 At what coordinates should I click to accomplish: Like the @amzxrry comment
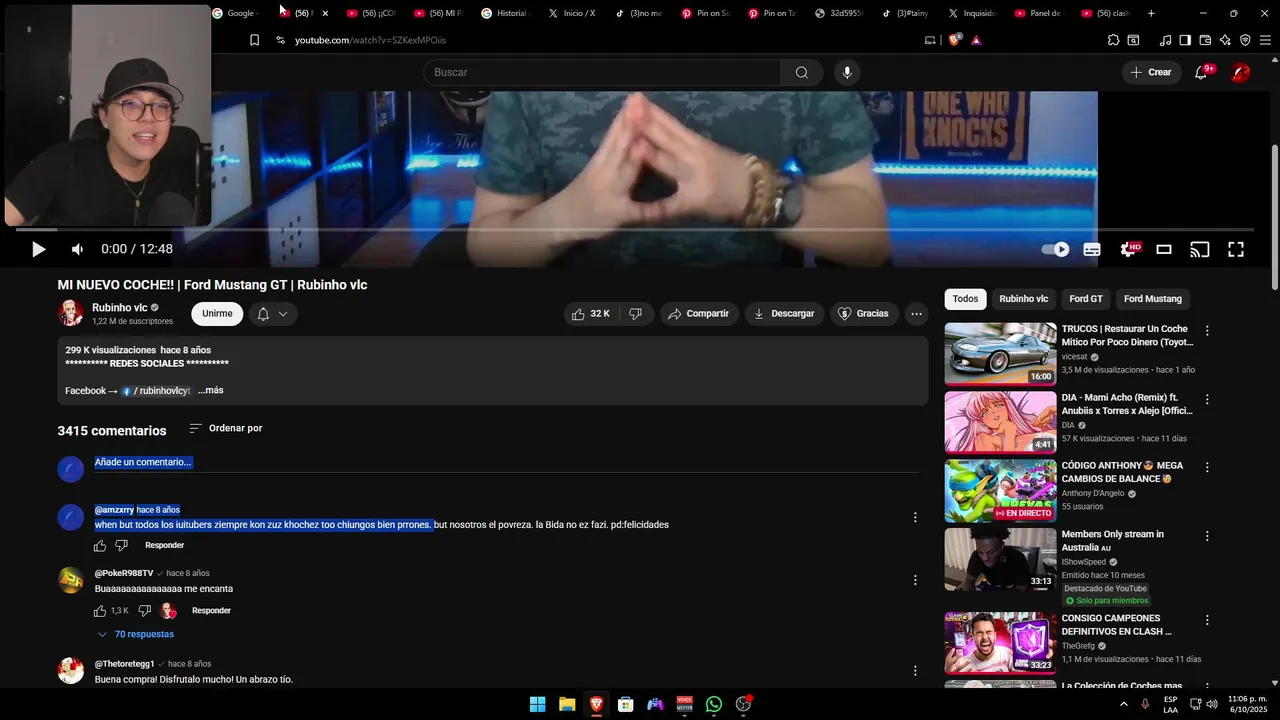[100, 546]
